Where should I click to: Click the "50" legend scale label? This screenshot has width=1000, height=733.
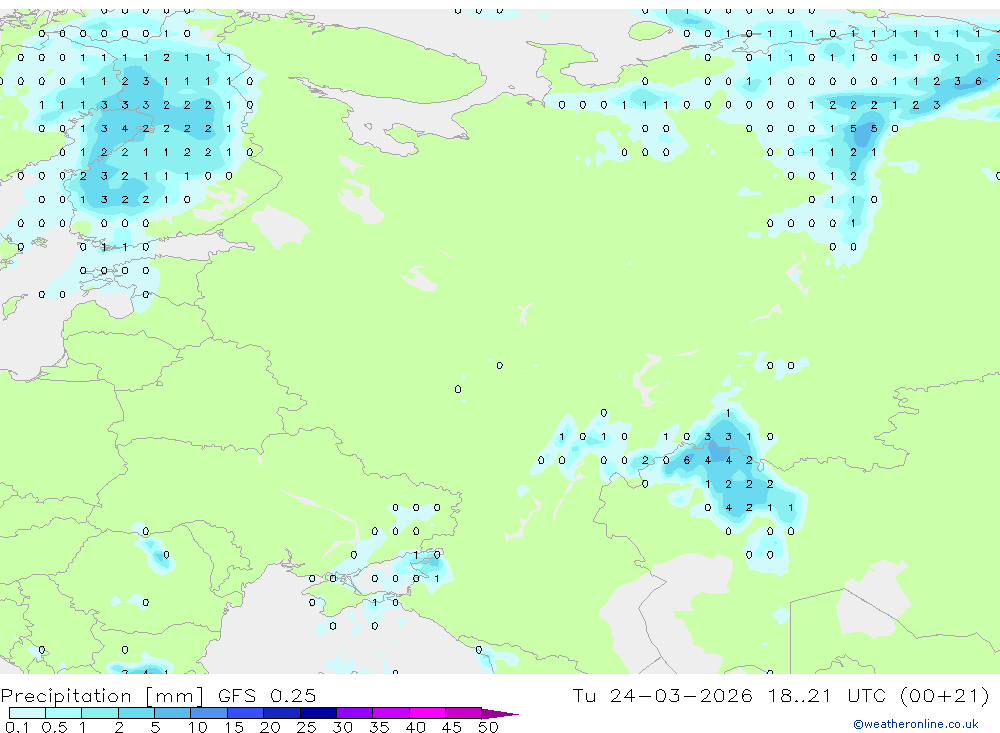pyautogui.click(x=488, y=727)
